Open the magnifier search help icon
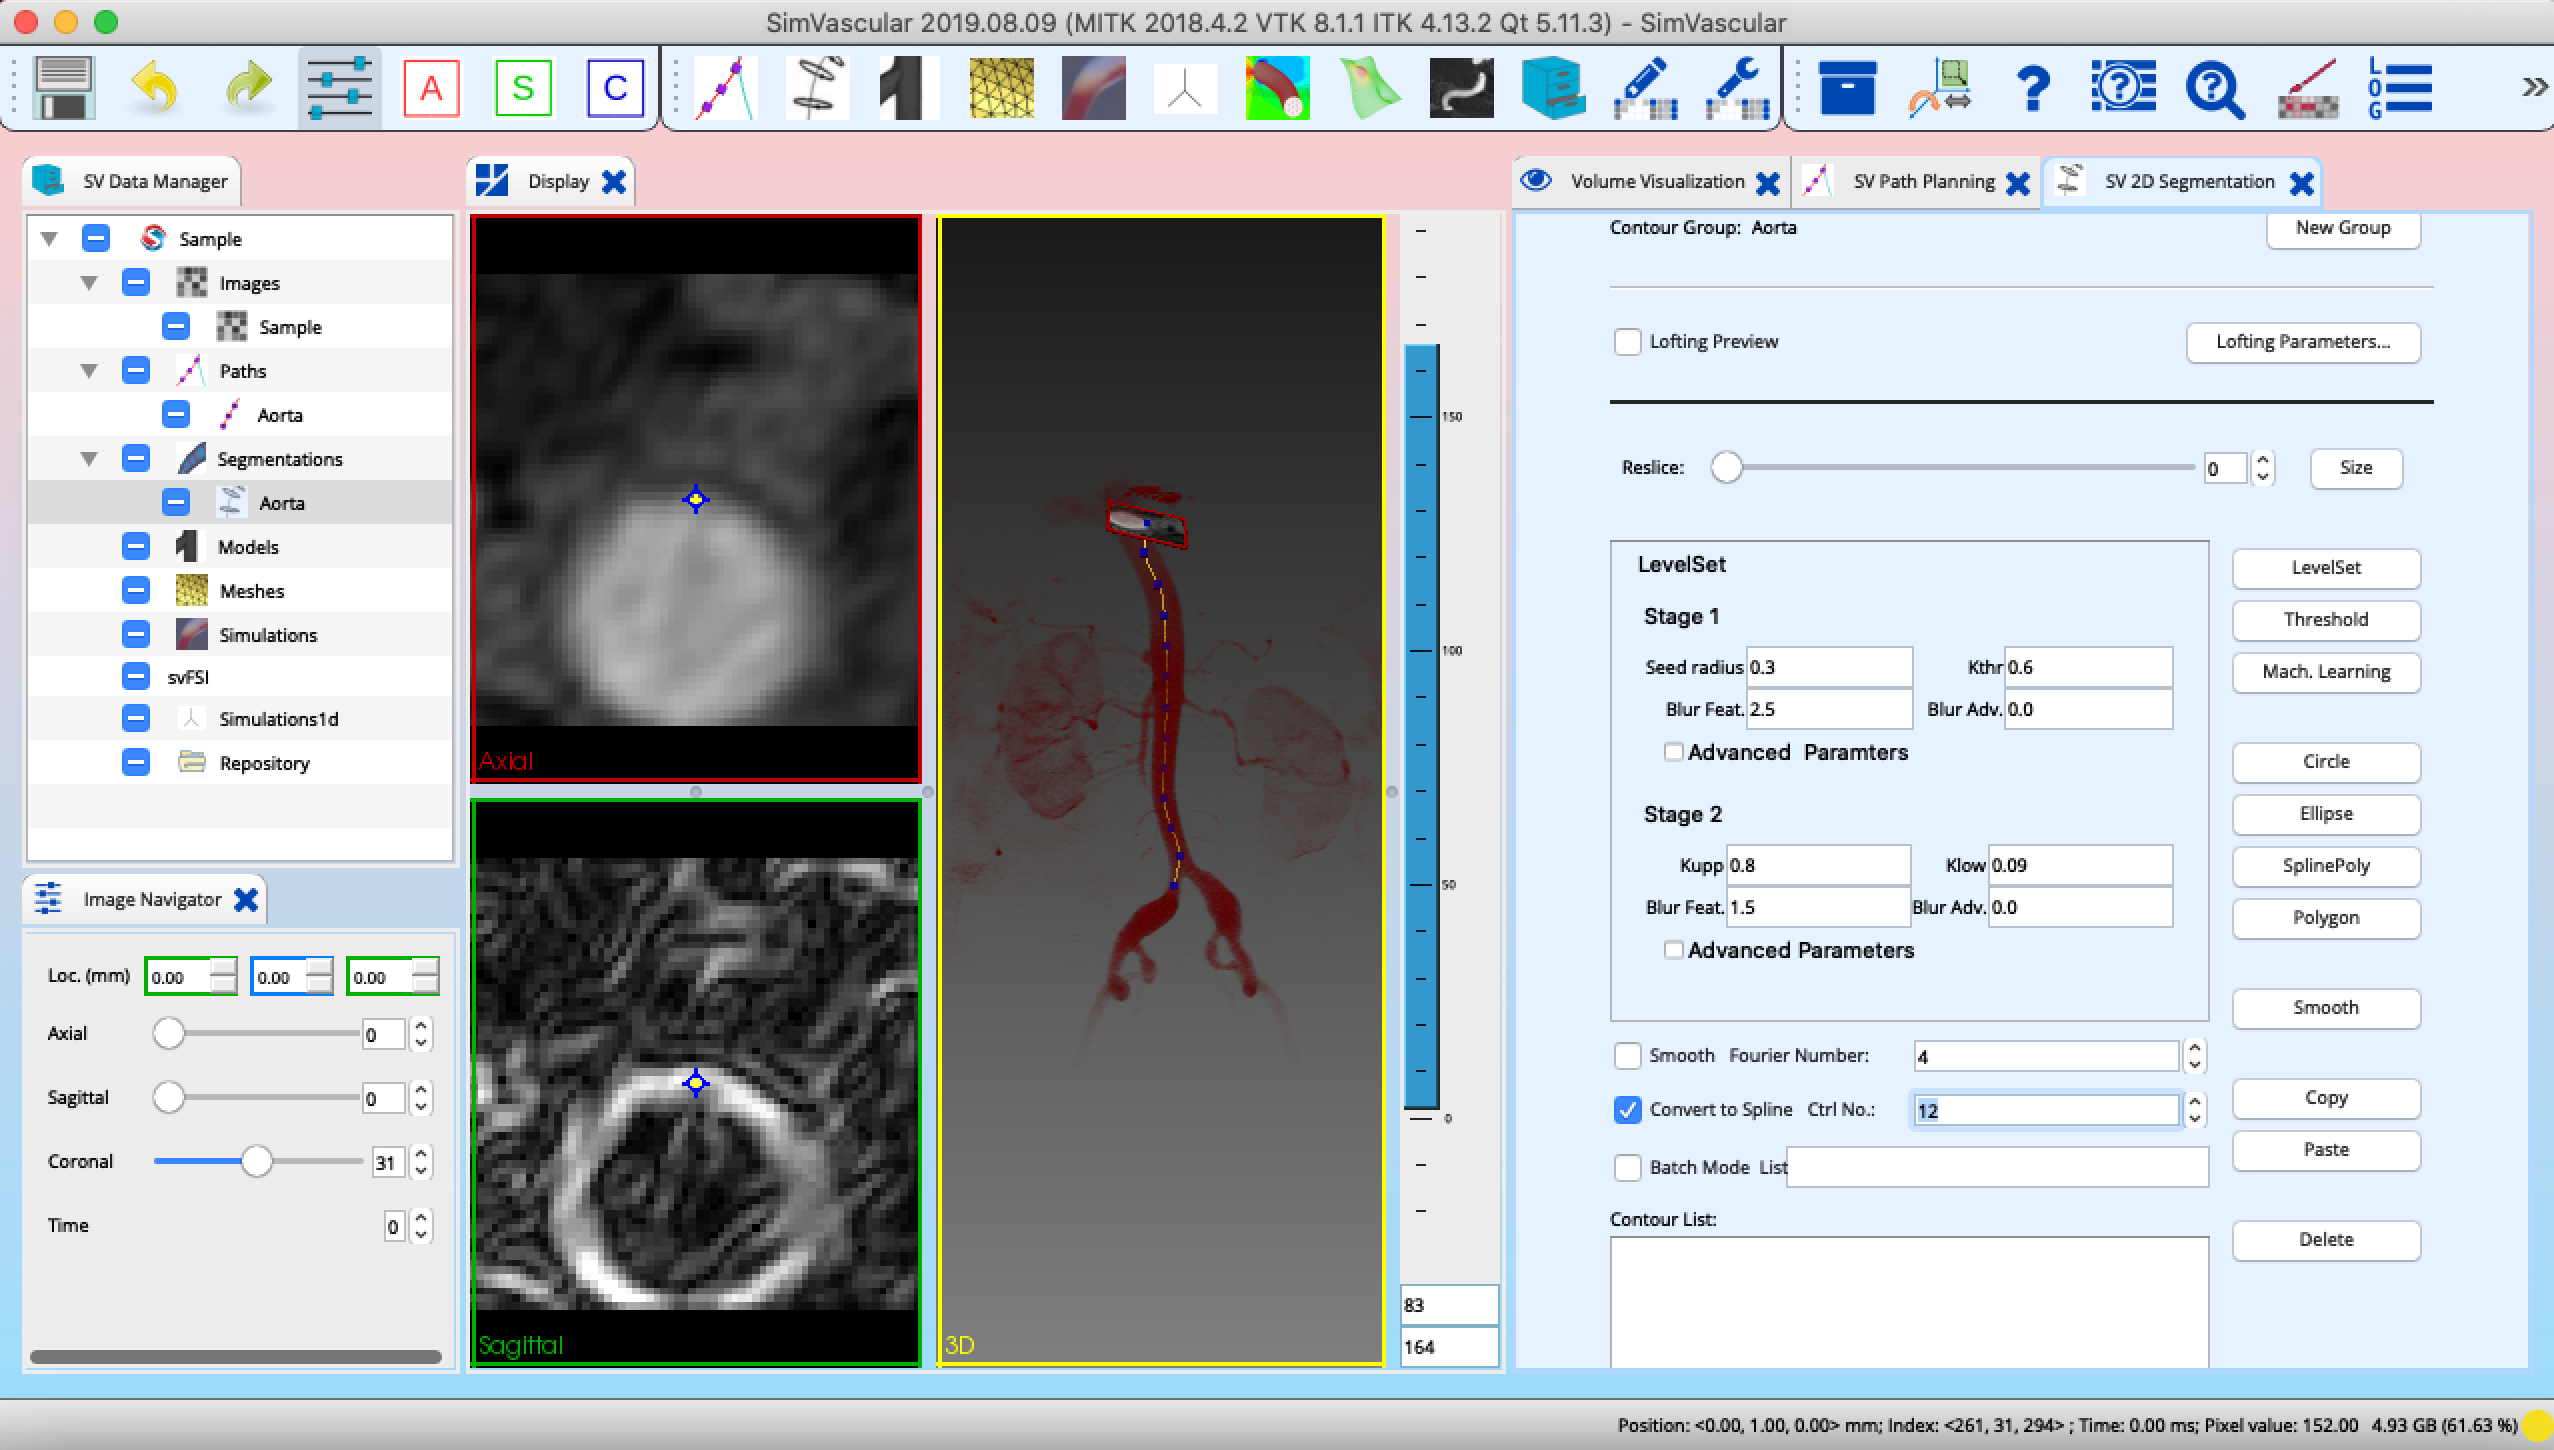2554x1450 pixels. pyautogui.click(x=2215, y=89)
